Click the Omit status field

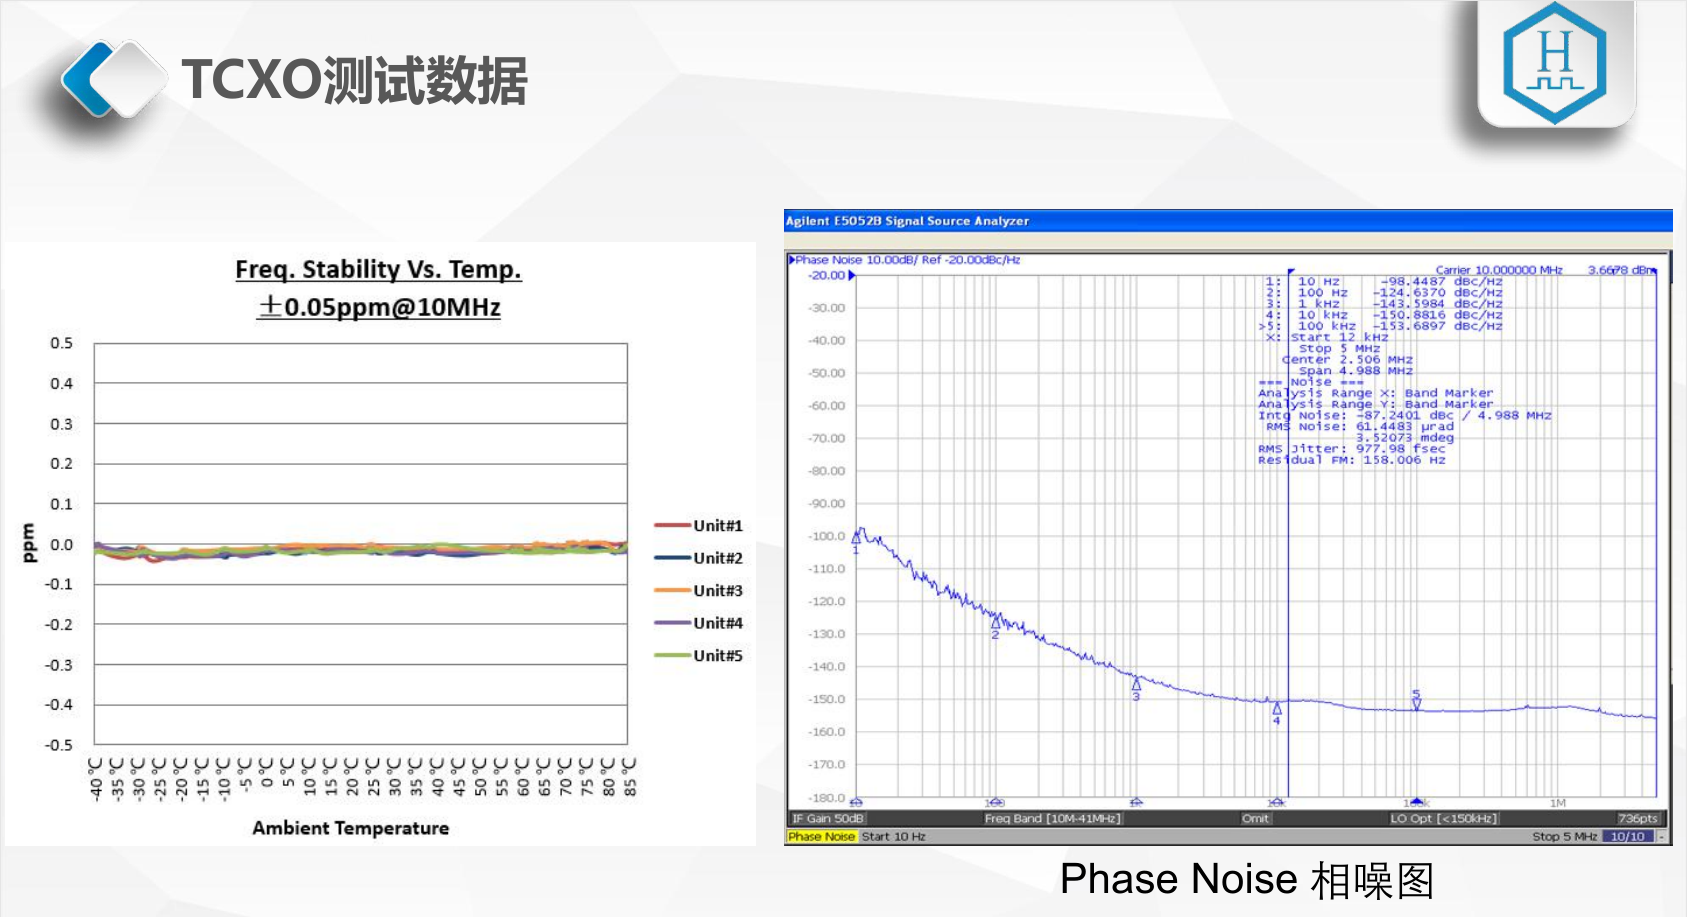pyautogui.click(x=1255, y=819)
